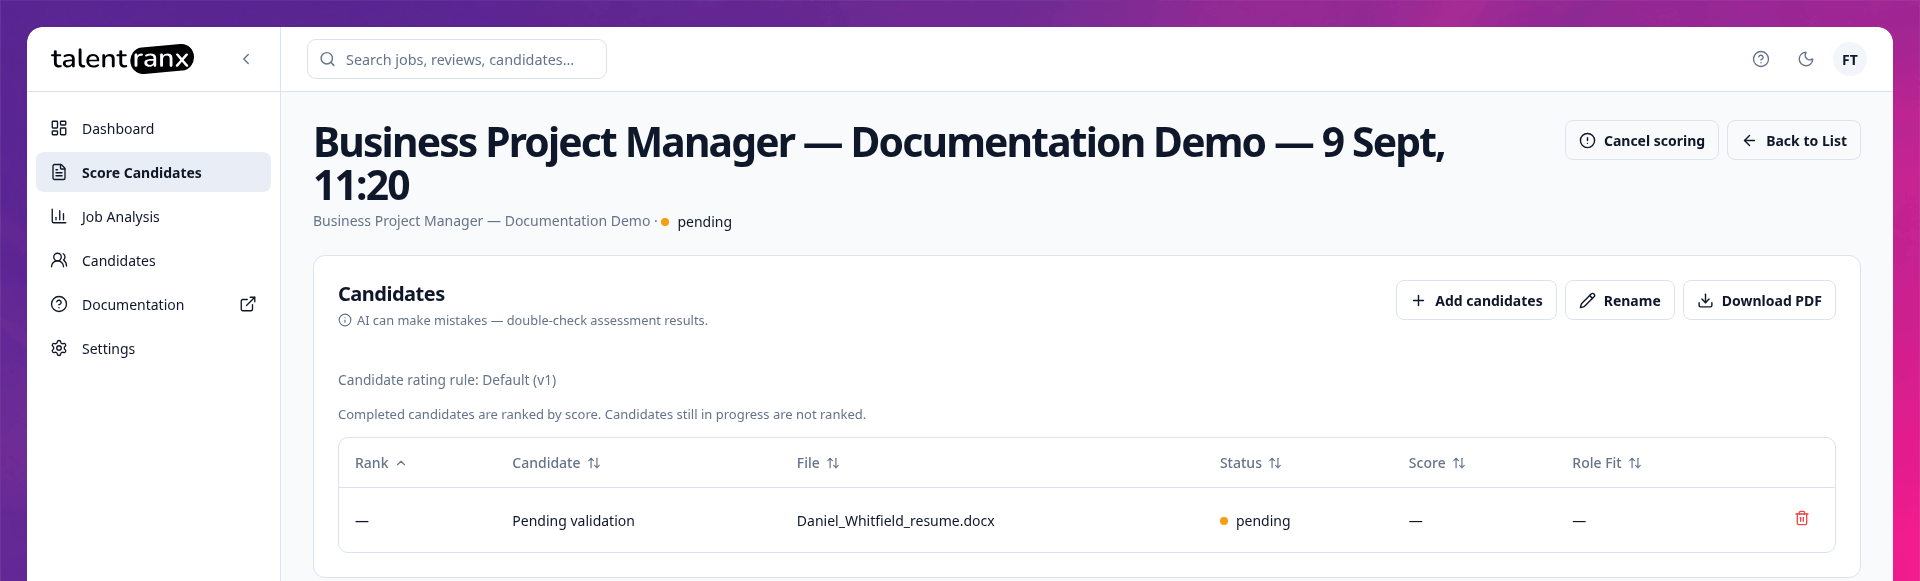This screenshot has height=581, width=1920.
Task: Sort table by Score column
Action: click(1437, 463)
